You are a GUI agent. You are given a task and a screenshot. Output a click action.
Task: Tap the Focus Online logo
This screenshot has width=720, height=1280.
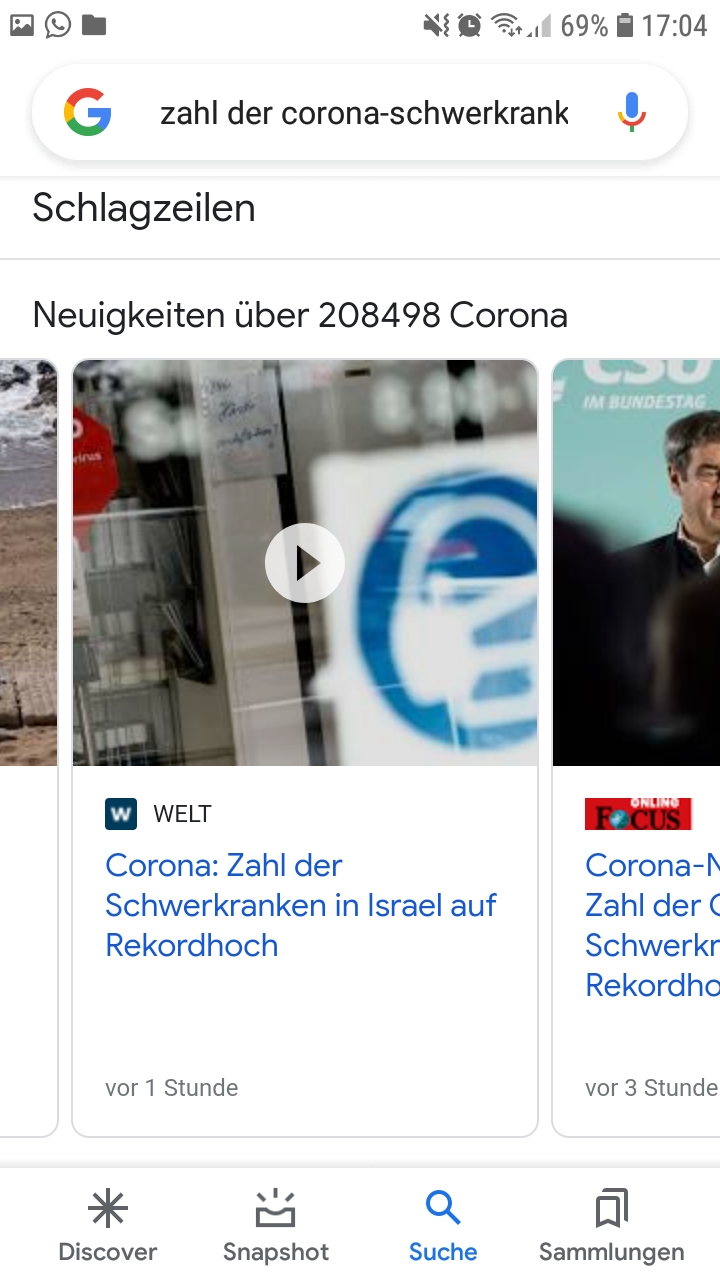tap(638, 814)
